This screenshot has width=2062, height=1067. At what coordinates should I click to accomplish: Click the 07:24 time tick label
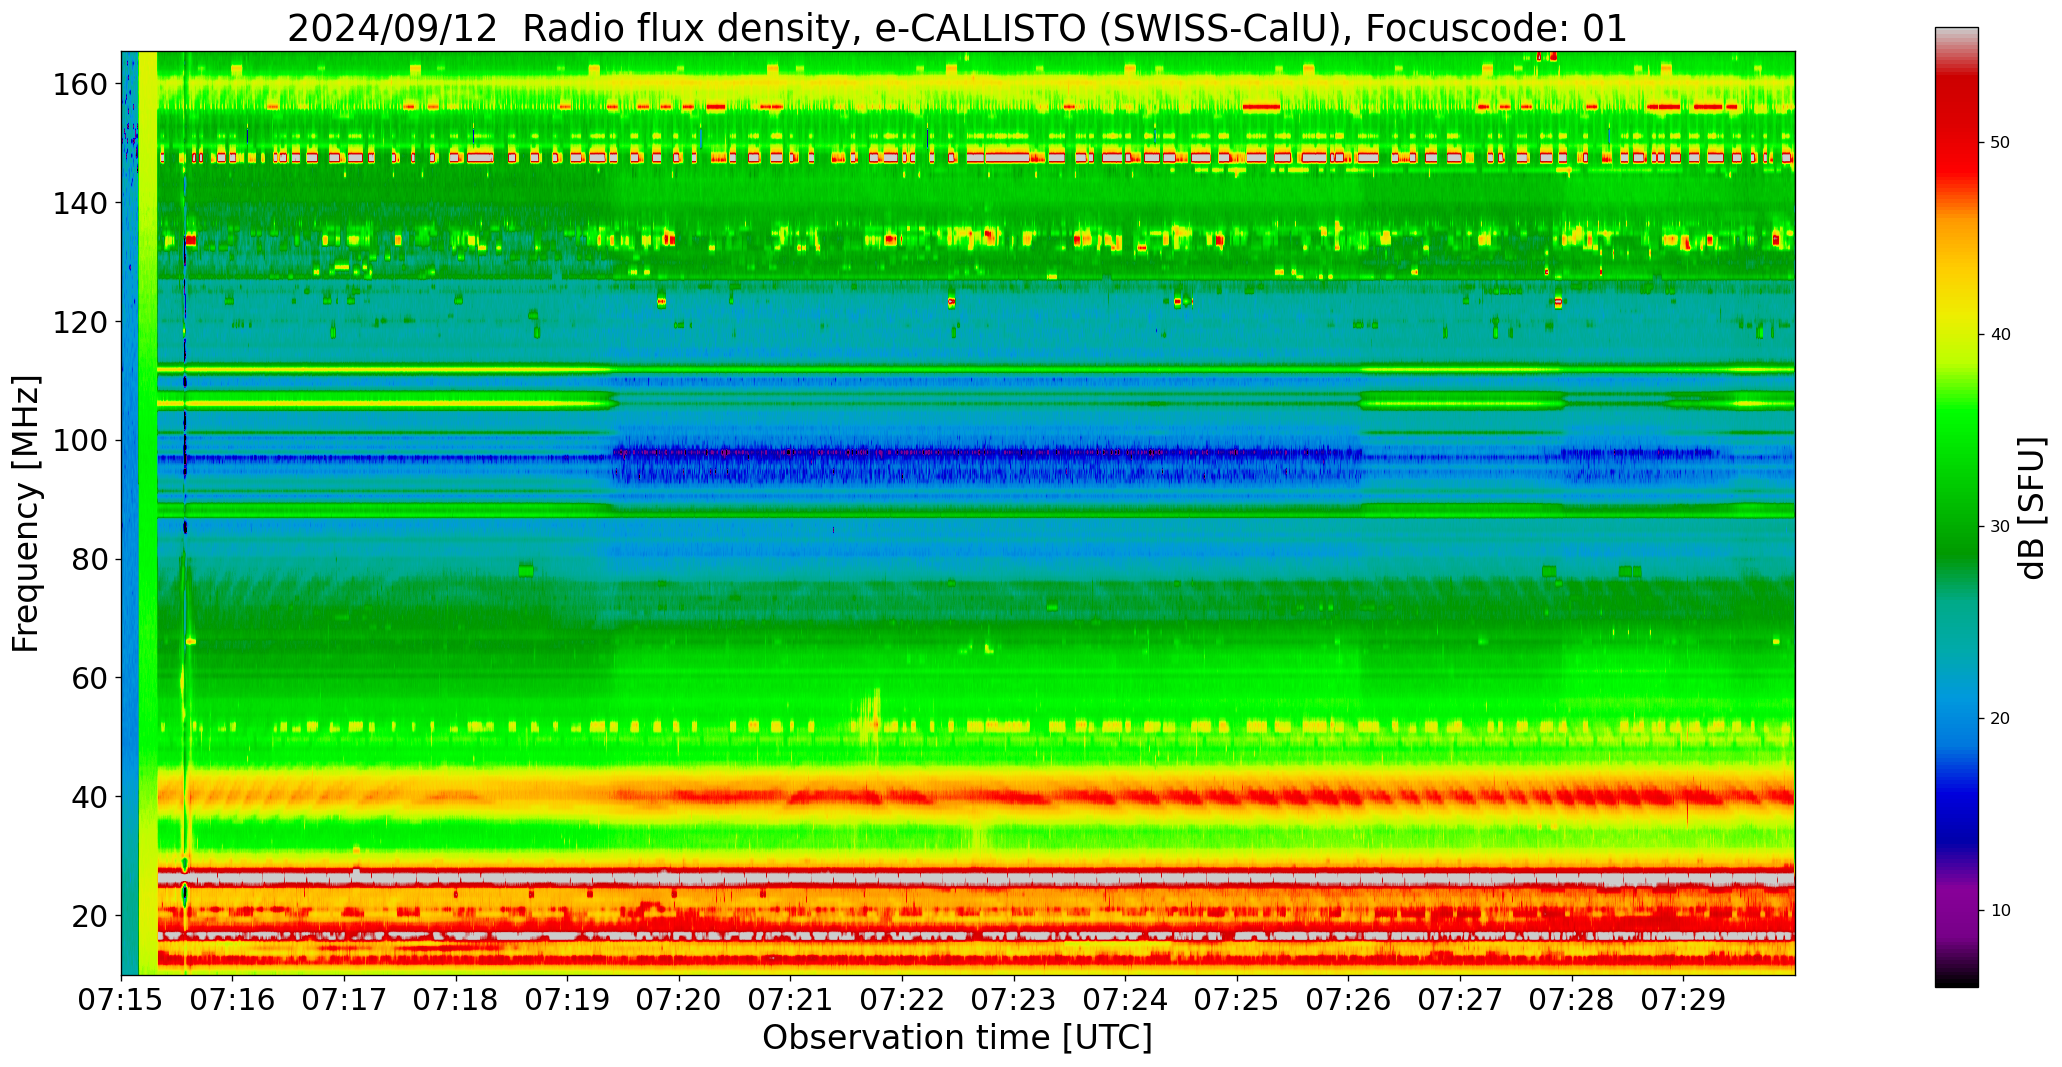pyautogui.click(x=1125, y=1000)
